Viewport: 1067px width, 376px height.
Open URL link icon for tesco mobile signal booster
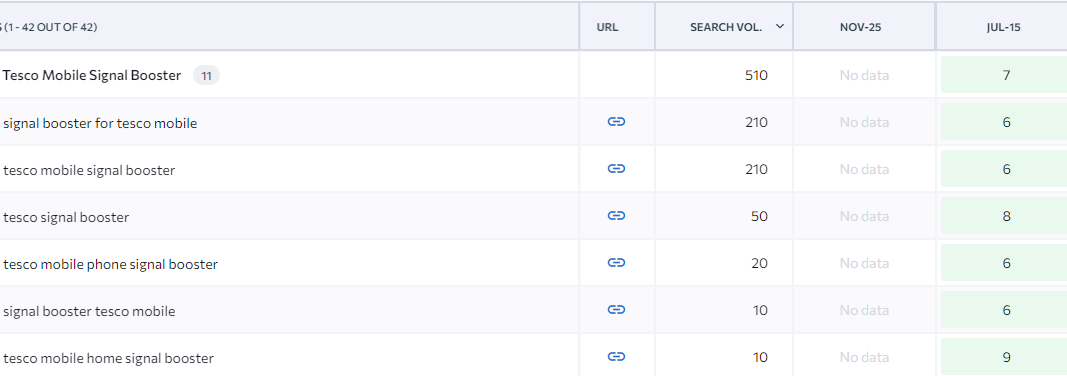pyautogui.click(x=616, y=169)
